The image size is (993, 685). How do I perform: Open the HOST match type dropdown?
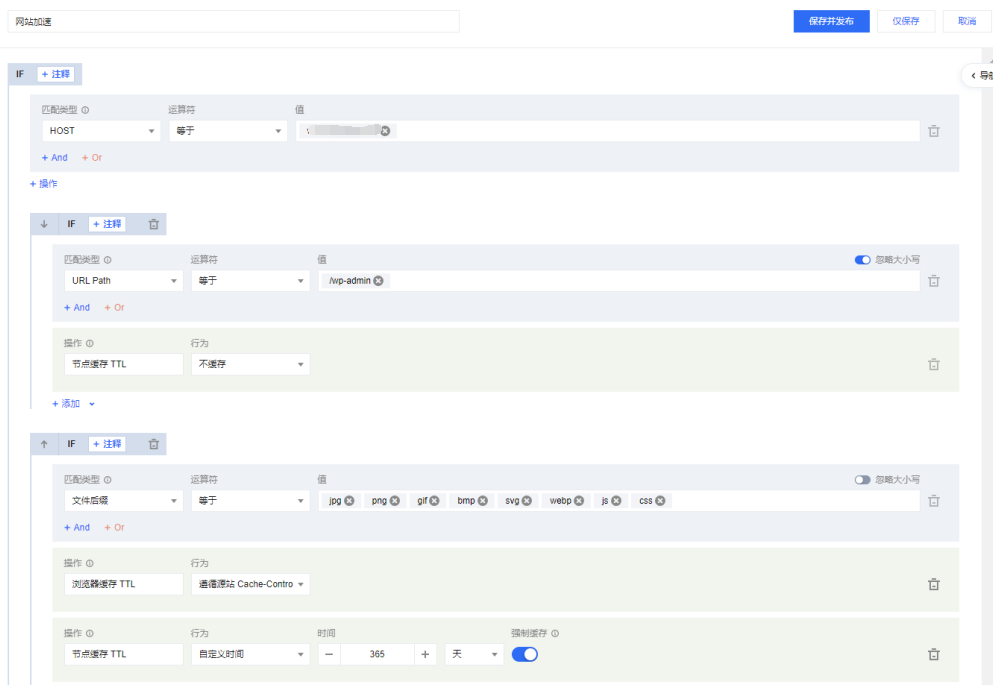(x=100, y=130)
